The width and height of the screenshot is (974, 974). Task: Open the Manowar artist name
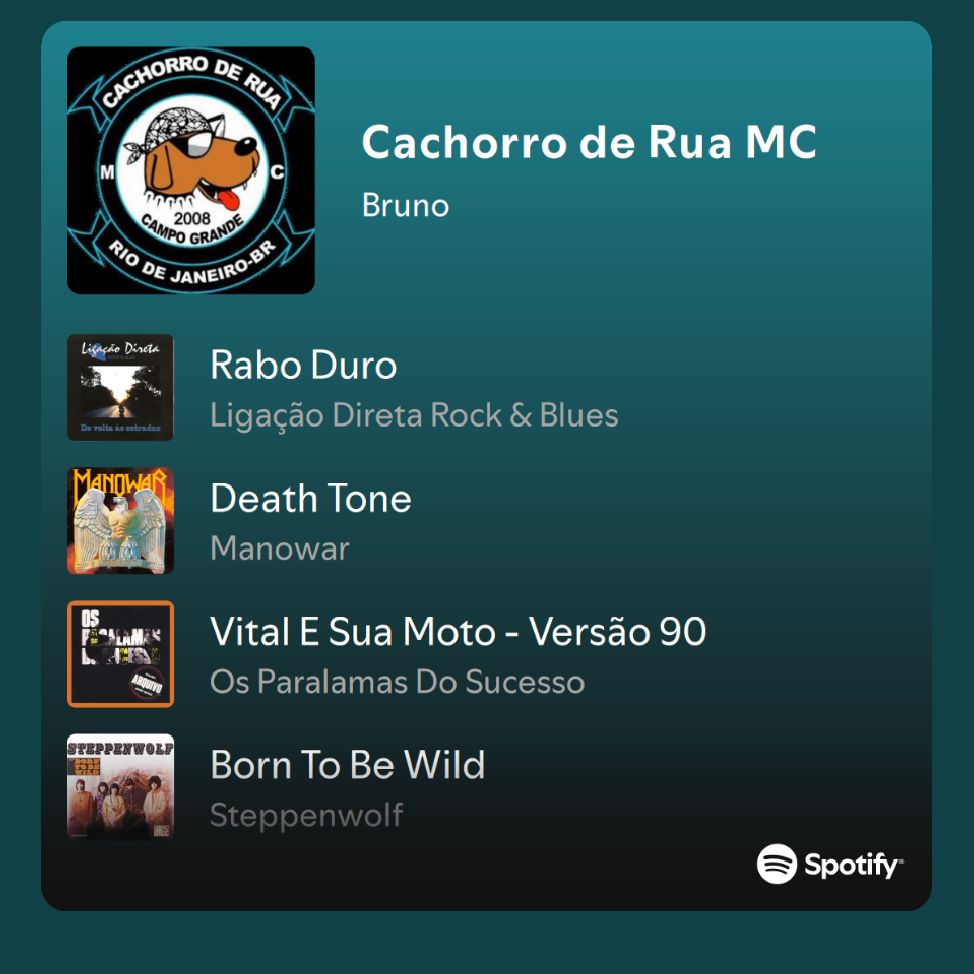pyautogui.click(x=280, y=548)
